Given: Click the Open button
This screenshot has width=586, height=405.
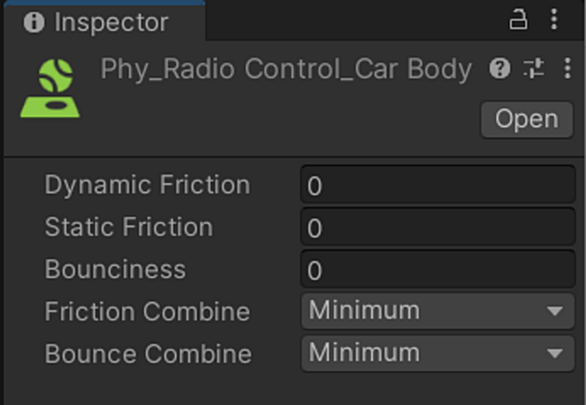Looking at the screenshot, I should click(x=527, y=120).
